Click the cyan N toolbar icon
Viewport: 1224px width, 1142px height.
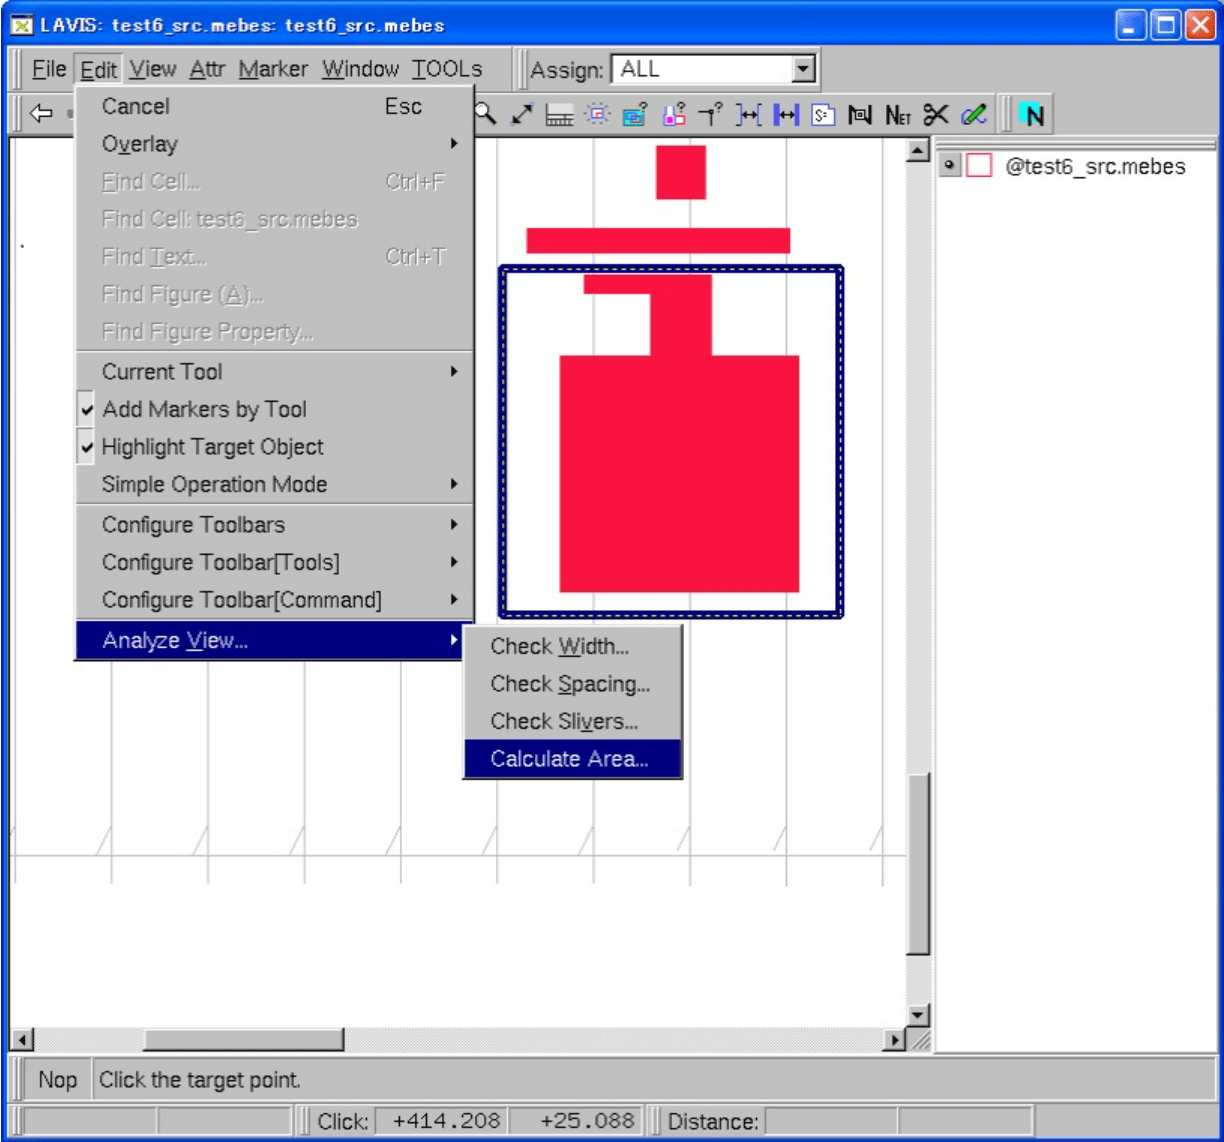pyautogui.click(x=1033, y=116)
